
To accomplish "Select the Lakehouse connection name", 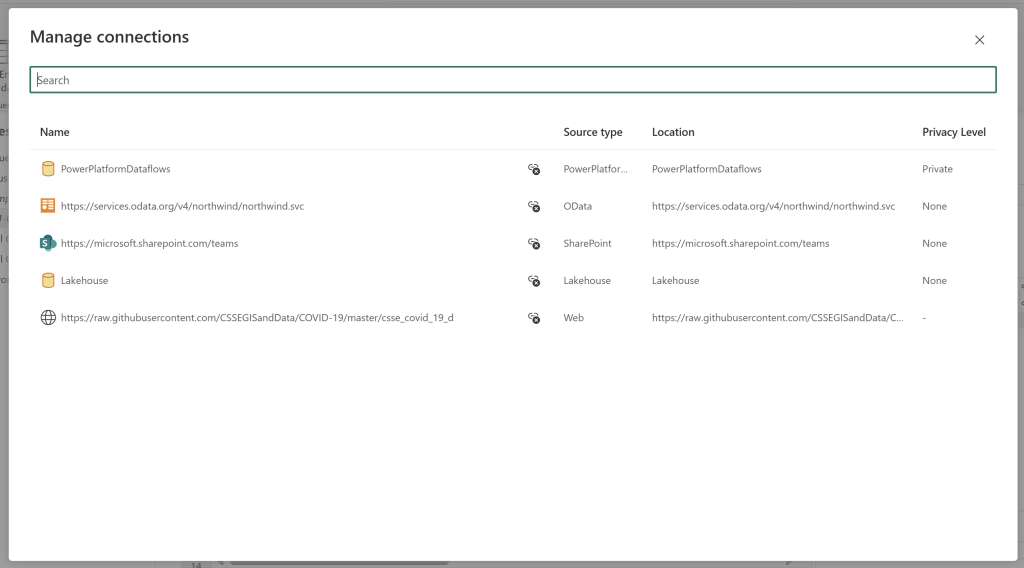I will click(84, 281).
